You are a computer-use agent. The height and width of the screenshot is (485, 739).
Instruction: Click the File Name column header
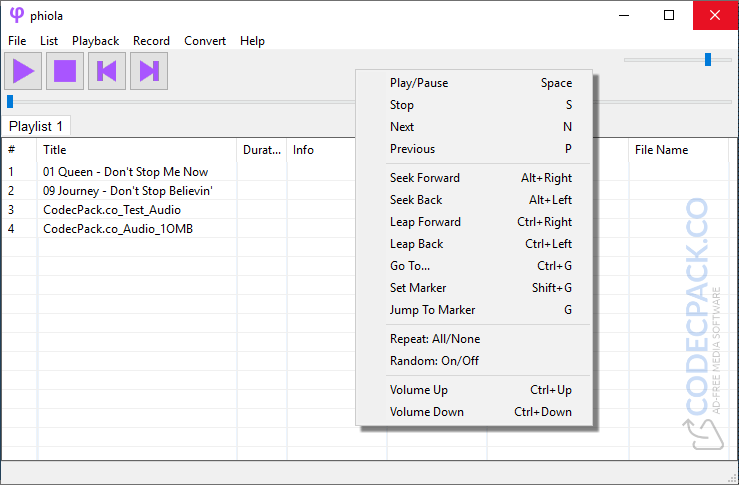pos(679,150)
